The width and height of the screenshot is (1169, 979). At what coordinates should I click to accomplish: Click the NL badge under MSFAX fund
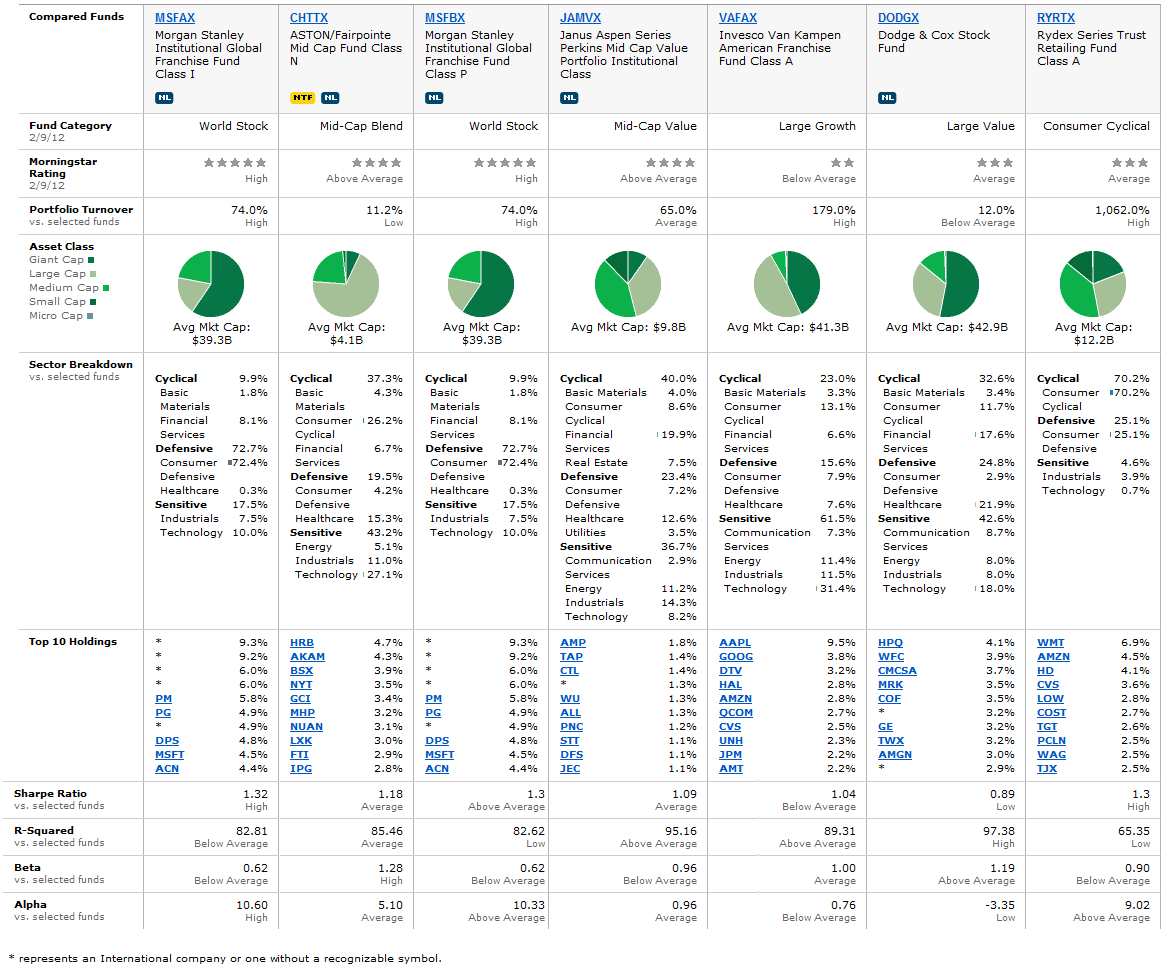click(x=164, y=98)
